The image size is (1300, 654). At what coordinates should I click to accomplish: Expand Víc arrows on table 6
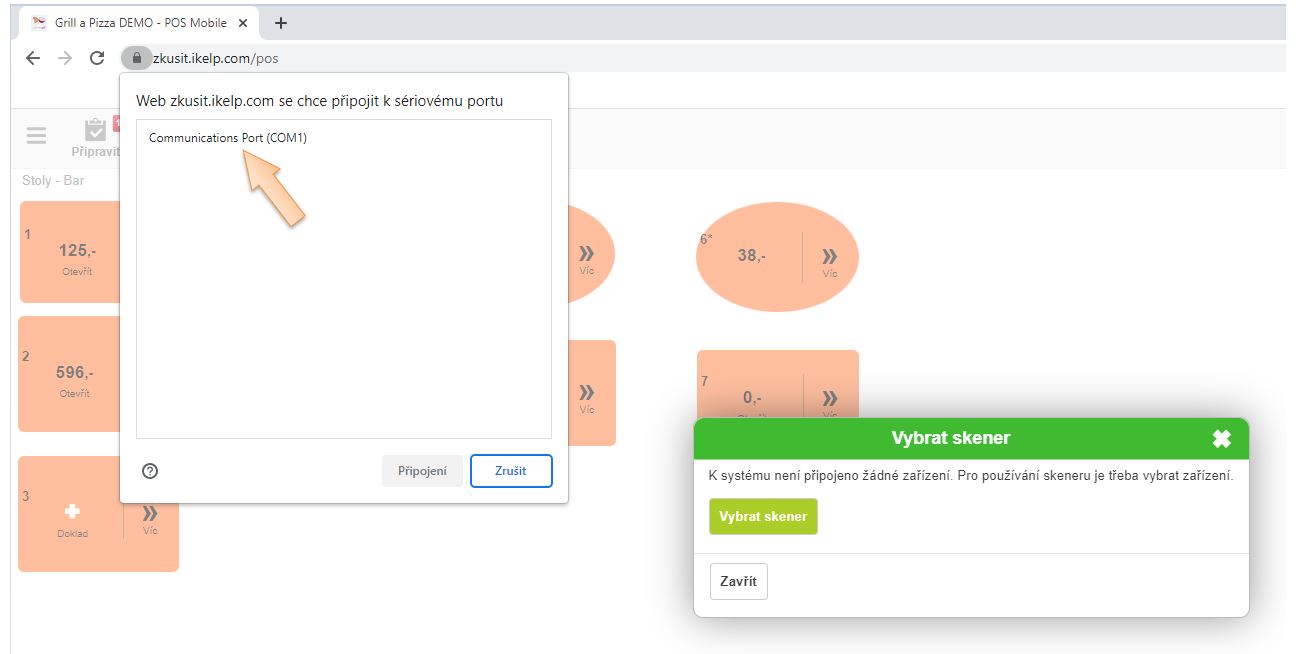click(829, 257)
